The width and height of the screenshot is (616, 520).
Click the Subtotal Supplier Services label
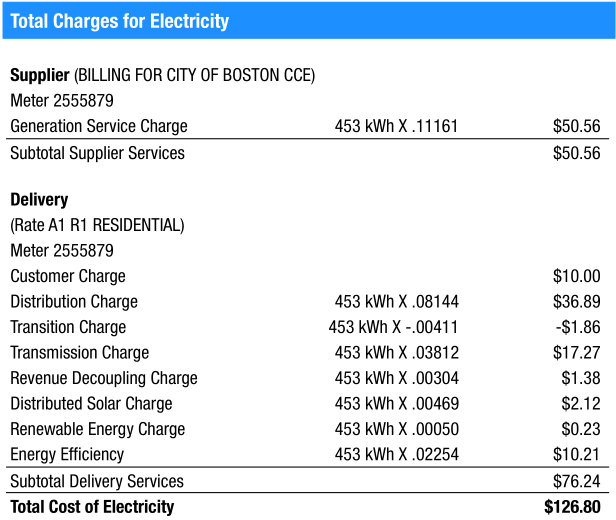coord(97,153)
